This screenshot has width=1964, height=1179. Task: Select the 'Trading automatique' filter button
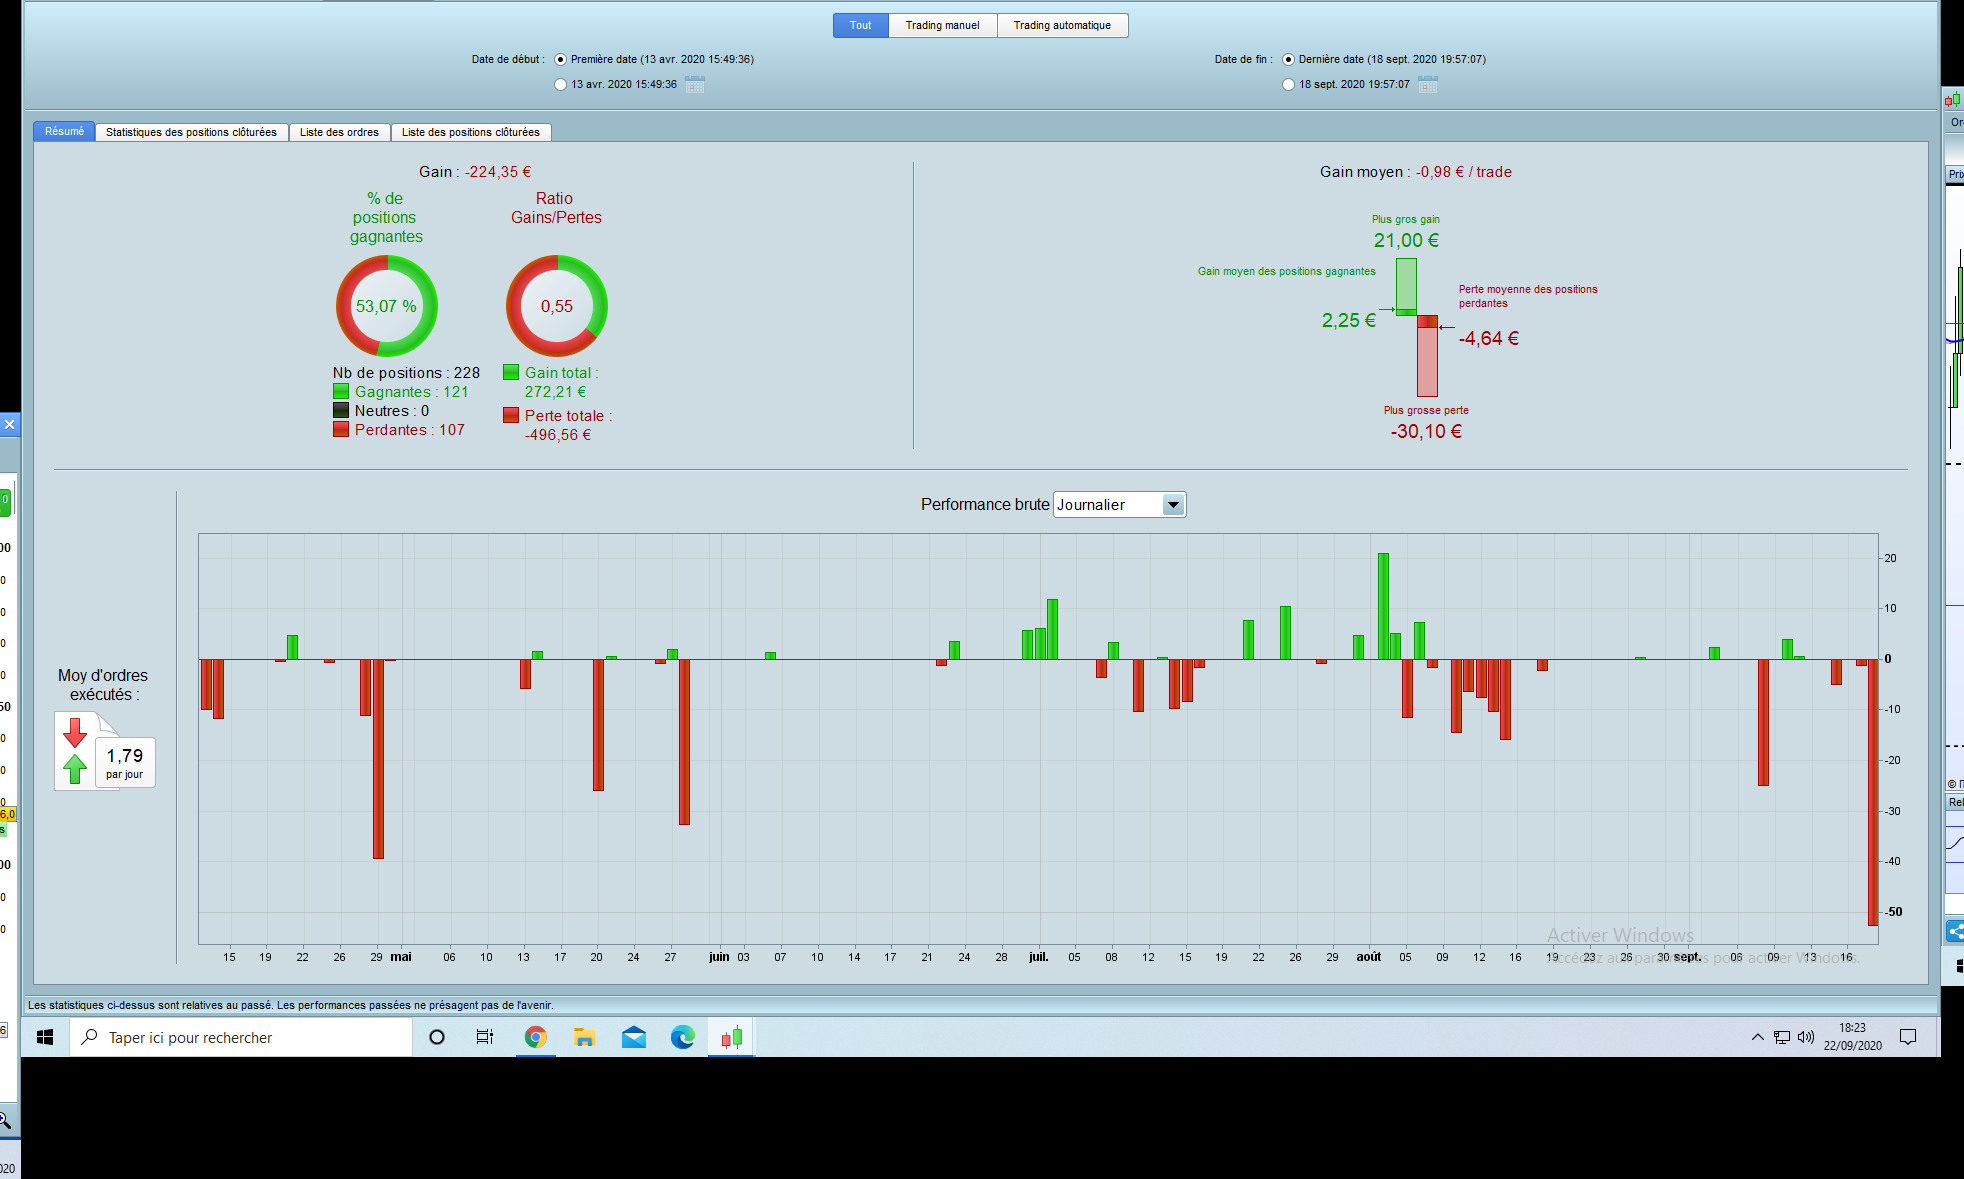click(1062, 25)
